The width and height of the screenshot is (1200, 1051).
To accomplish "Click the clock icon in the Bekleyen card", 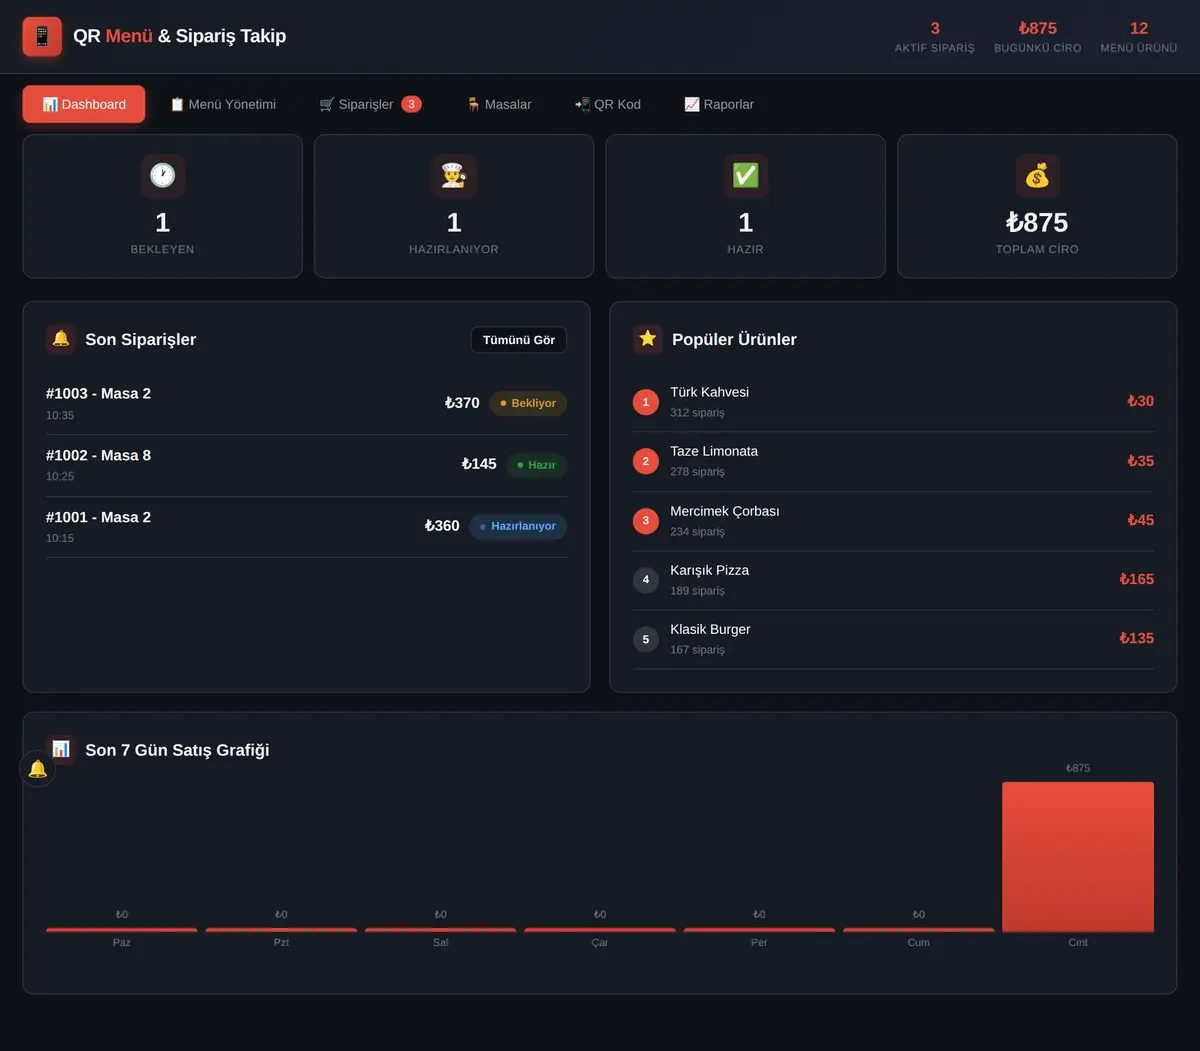I will pyautogui.click(x=163, y=176).
